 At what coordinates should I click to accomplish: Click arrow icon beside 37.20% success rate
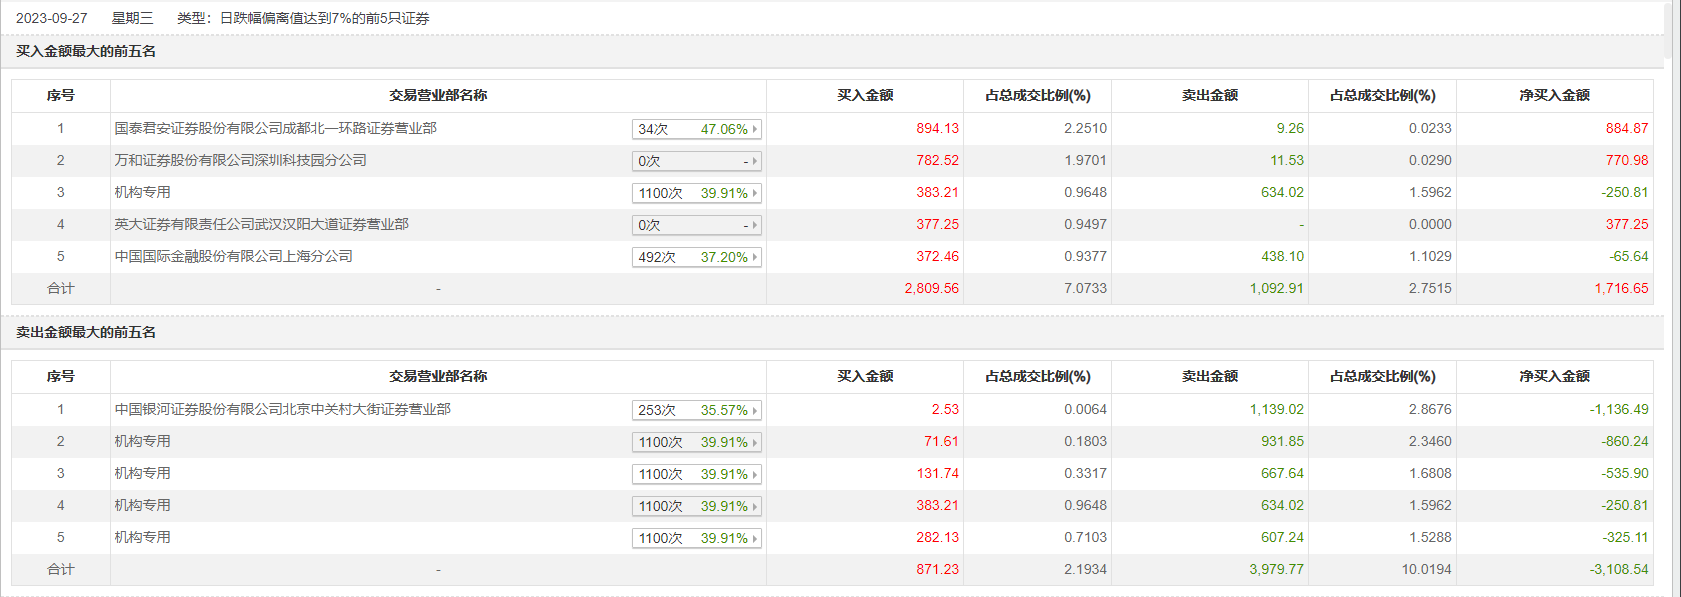click(755, 257)
